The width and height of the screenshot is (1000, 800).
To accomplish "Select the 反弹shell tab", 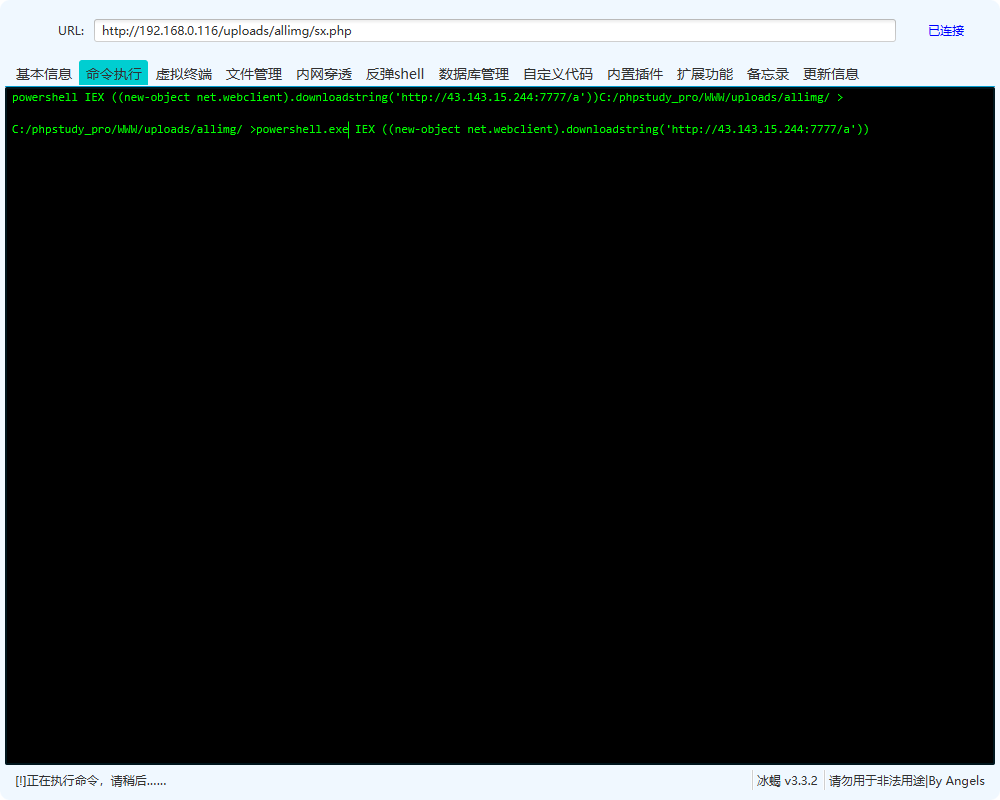I will point(394,73).
